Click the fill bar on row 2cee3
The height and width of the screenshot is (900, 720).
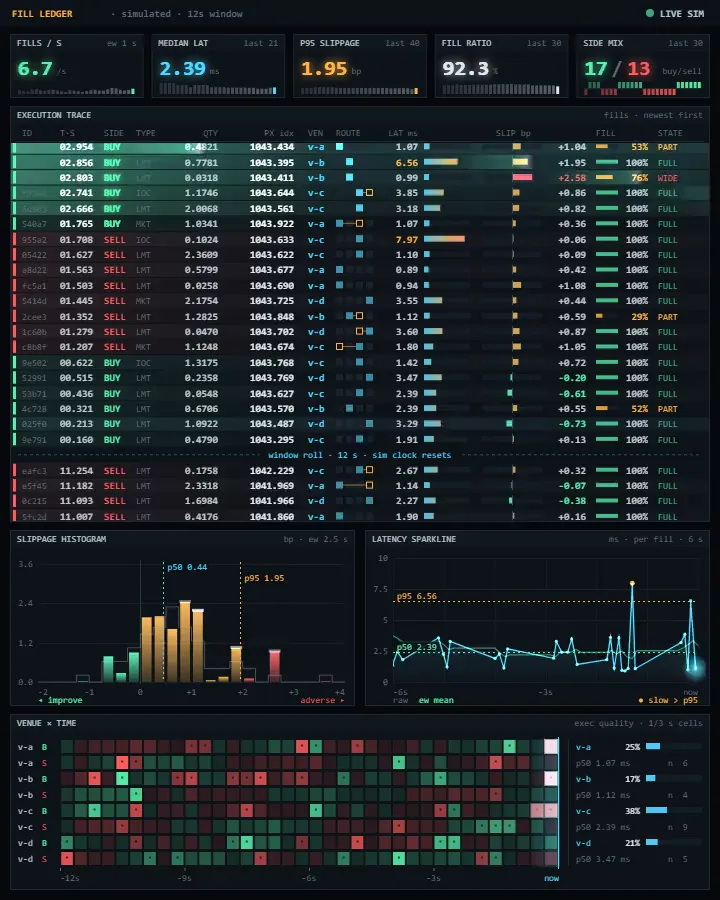pos(599,316)
